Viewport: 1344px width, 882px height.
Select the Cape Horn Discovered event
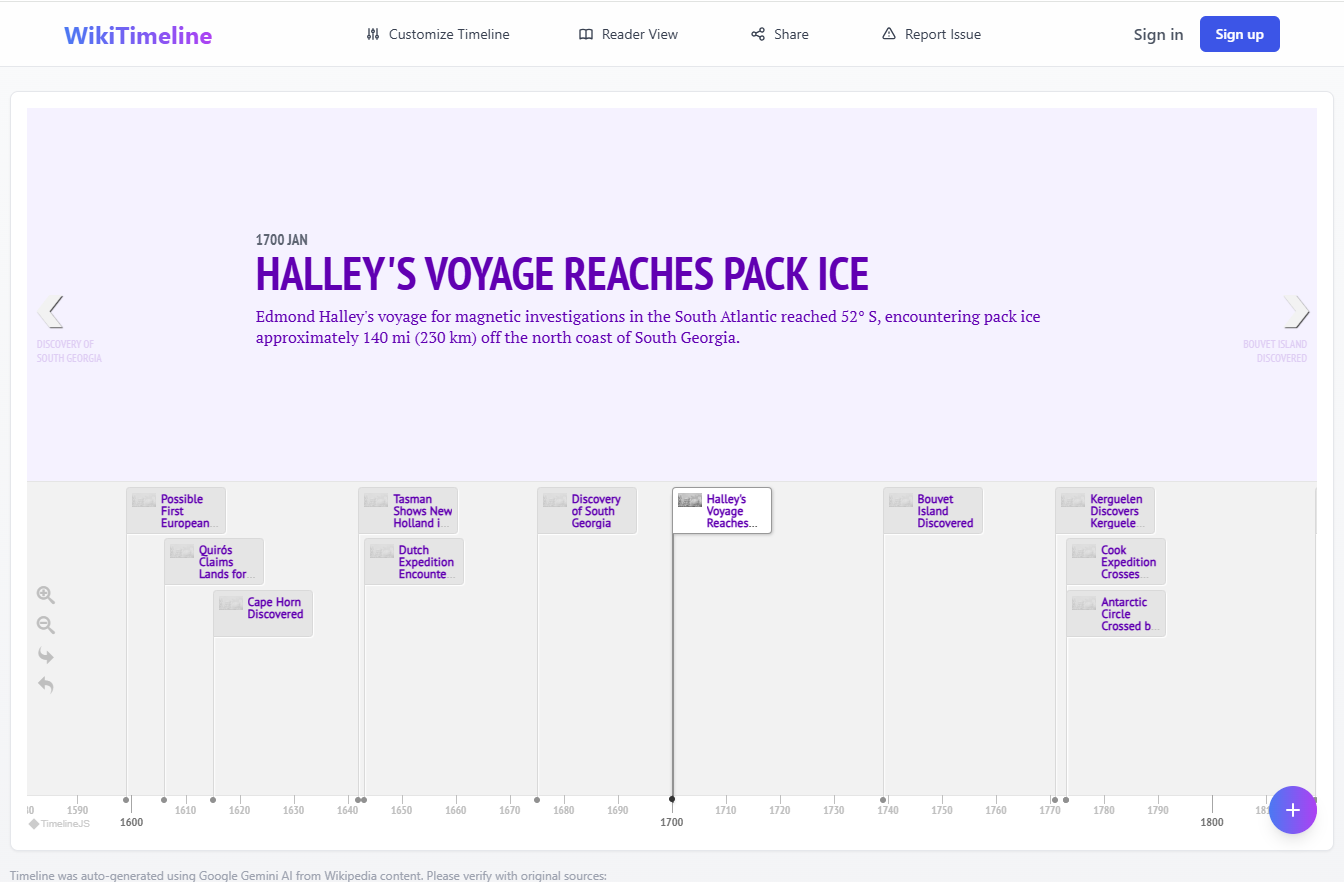[263, 612]
